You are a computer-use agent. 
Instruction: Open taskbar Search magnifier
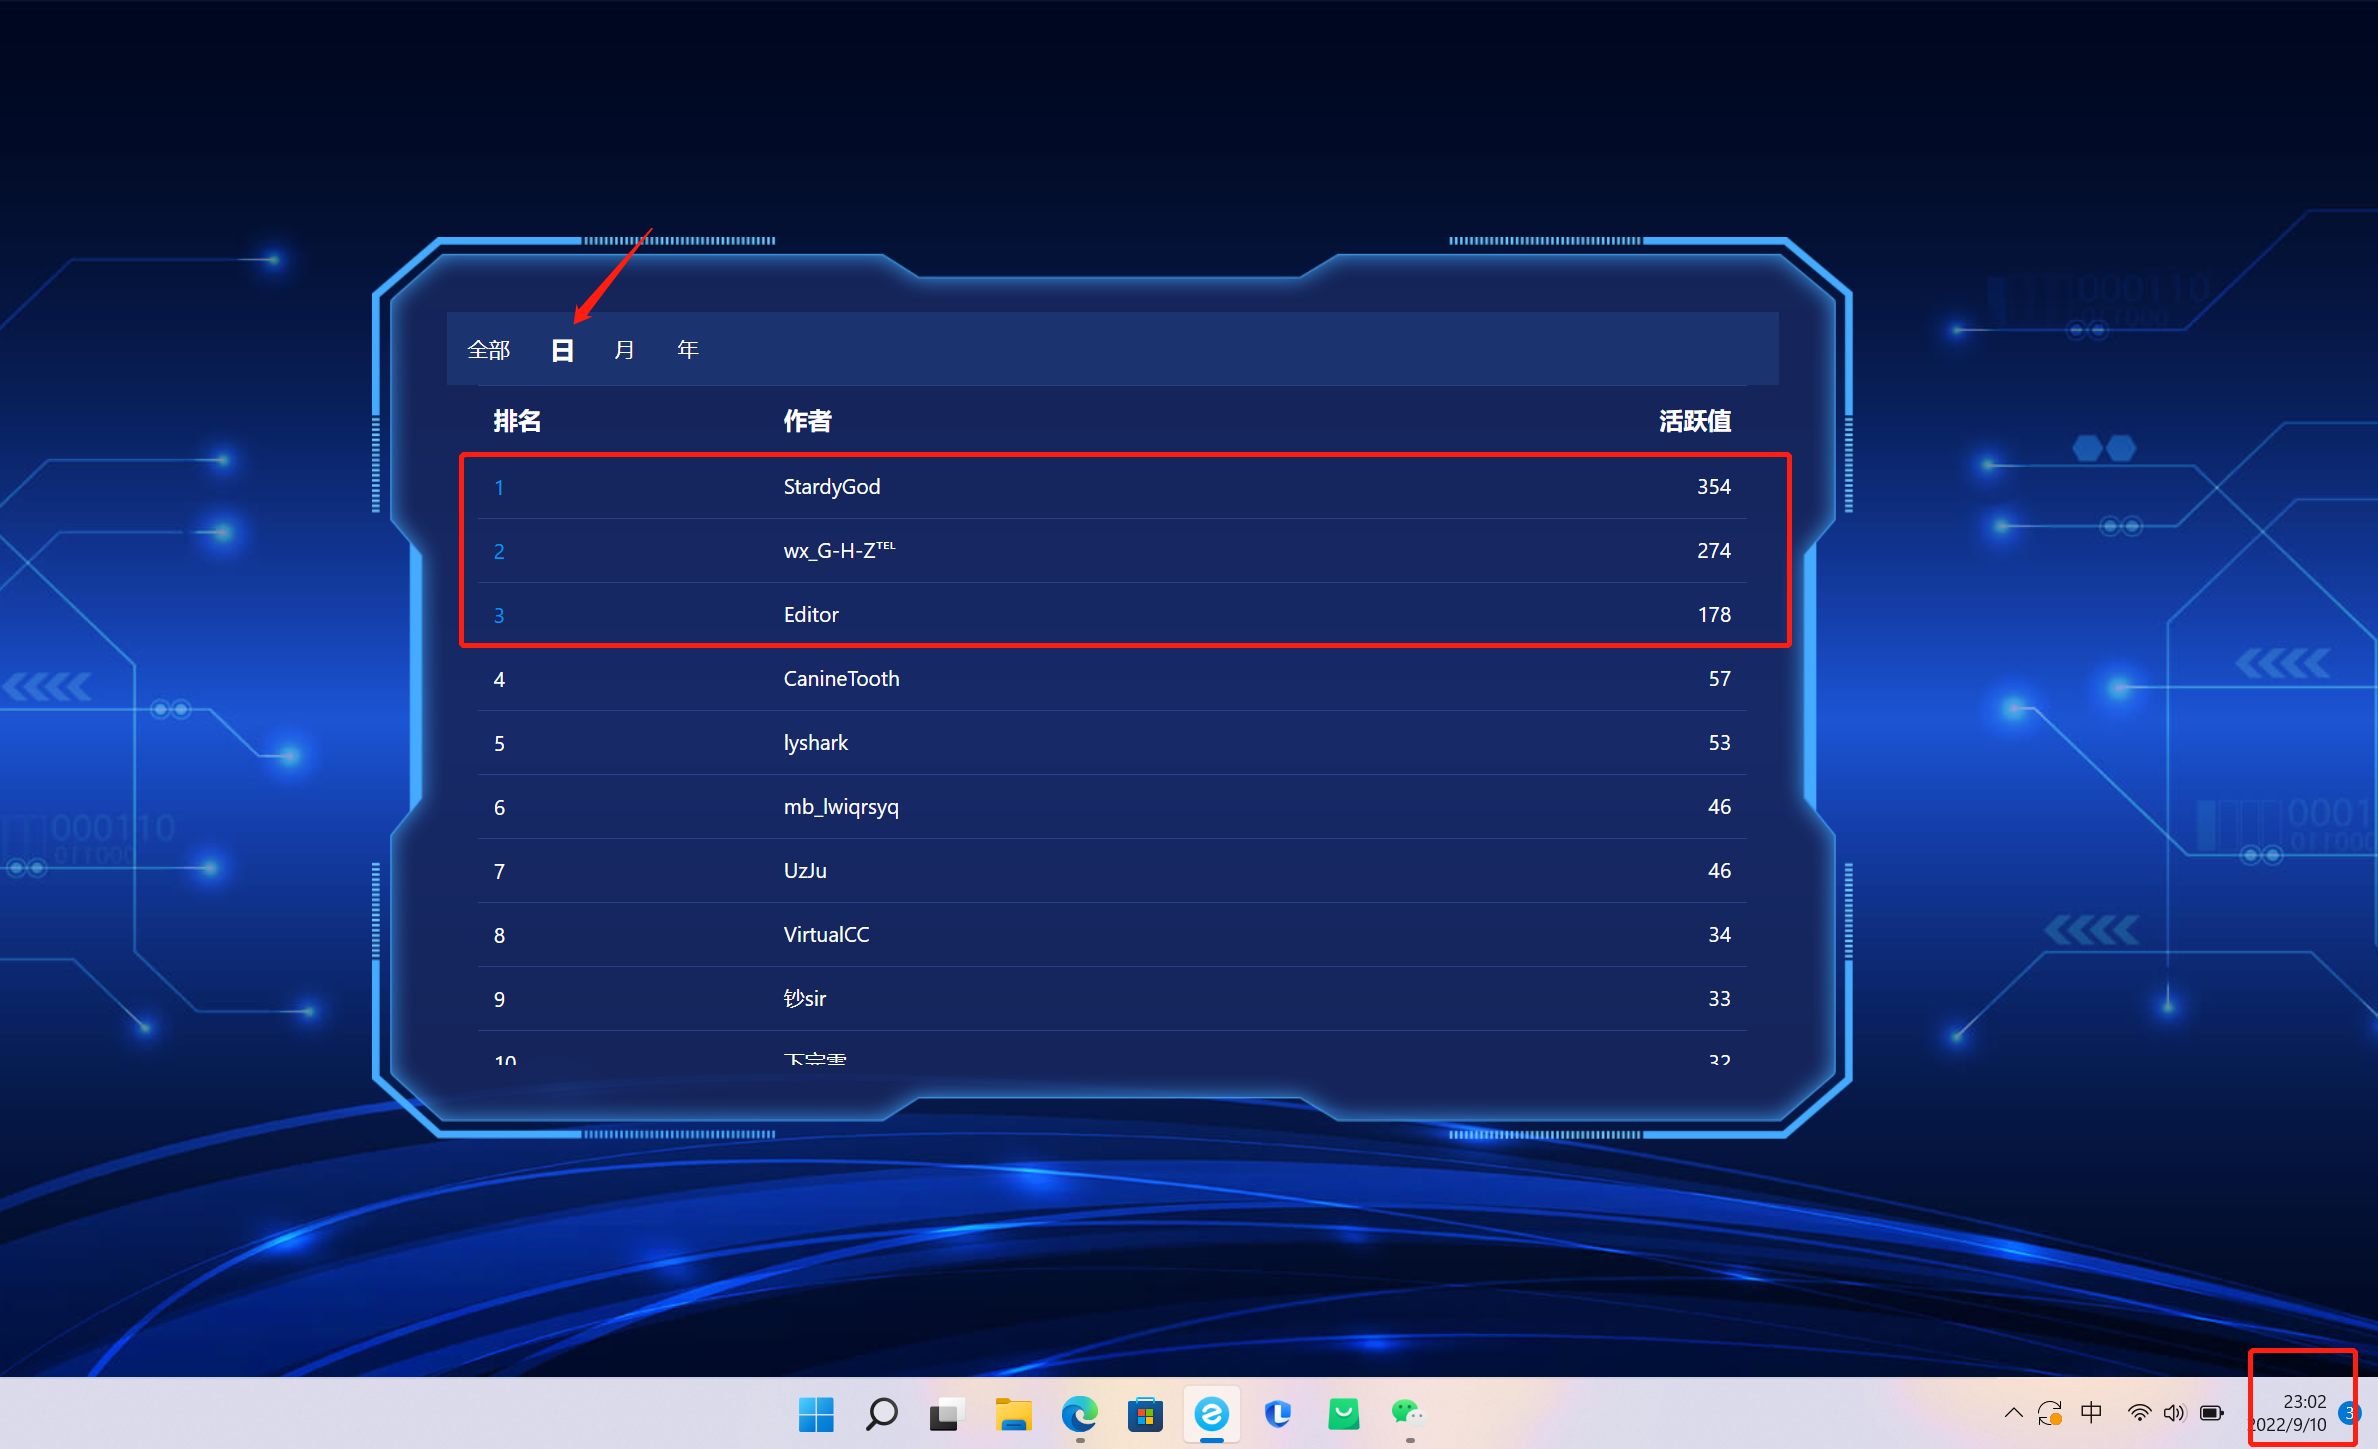(x=881, y=1414)
